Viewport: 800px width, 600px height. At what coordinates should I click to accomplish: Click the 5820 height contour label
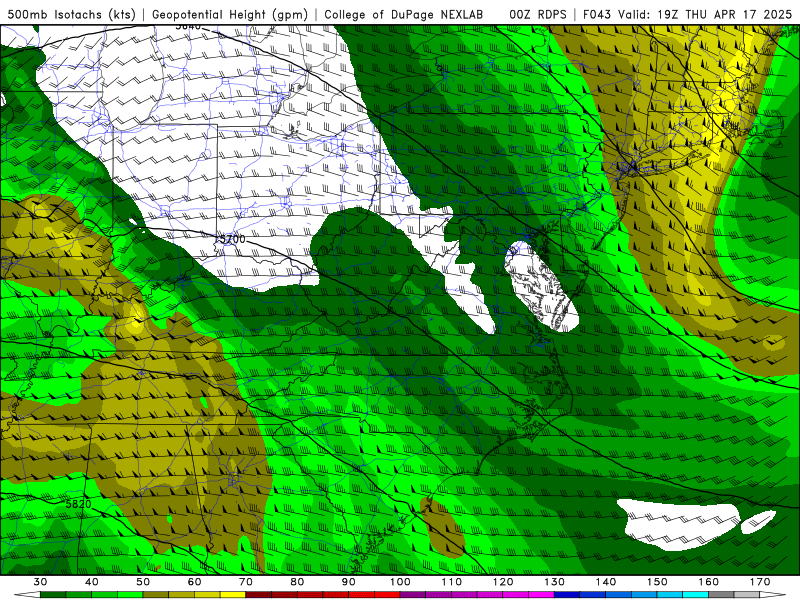coord(79,504)
